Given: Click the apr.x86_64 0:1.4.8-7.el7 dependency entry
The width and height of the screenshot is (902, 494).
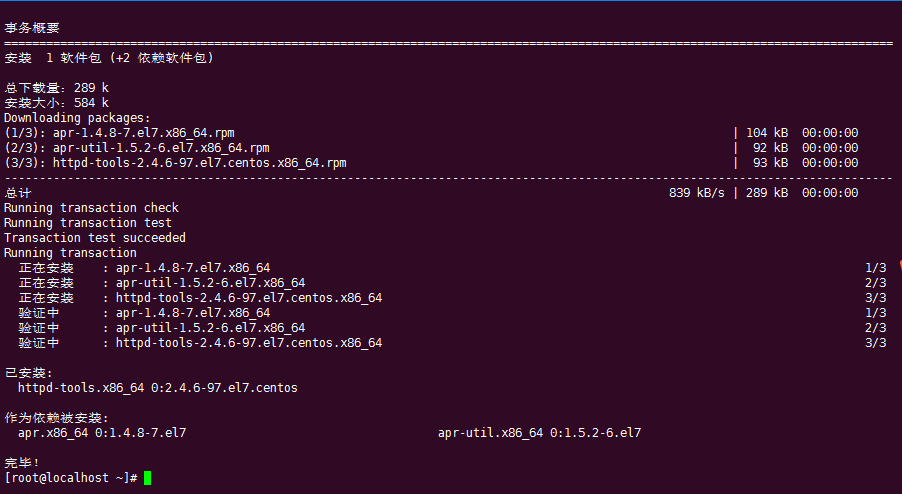Looking at the screenshot, I should pyautogui.click(x=102, y=432).
